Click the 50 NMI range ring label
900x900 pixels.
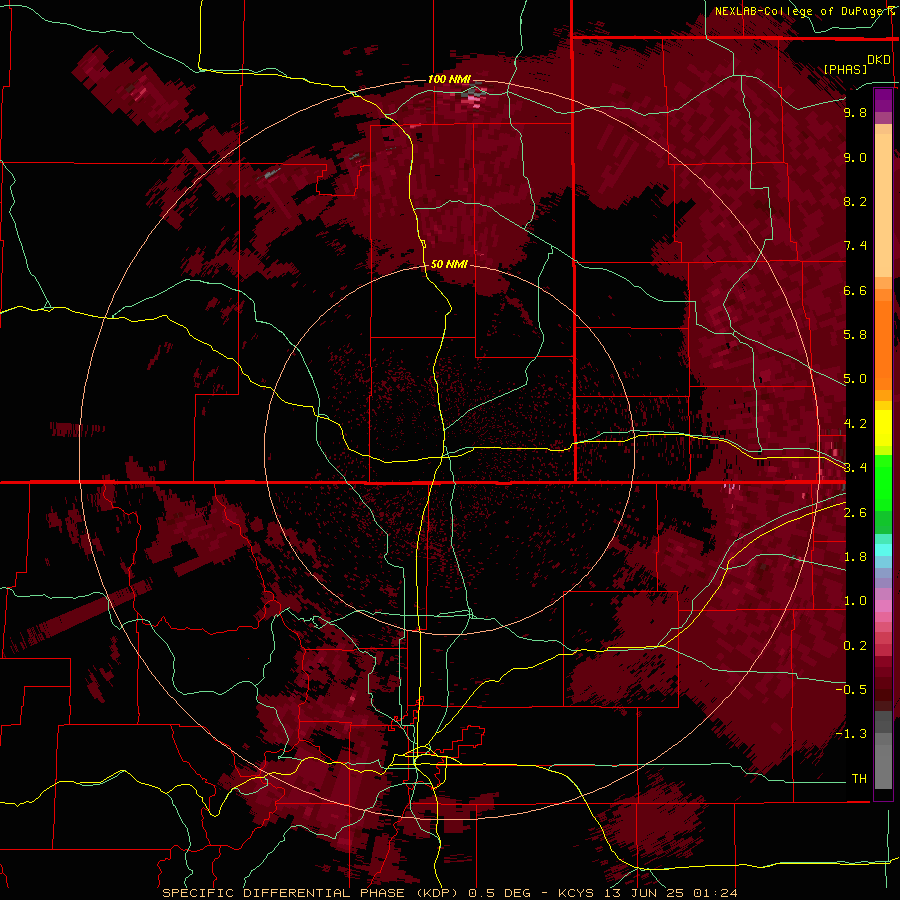click(x=449, y=264)
